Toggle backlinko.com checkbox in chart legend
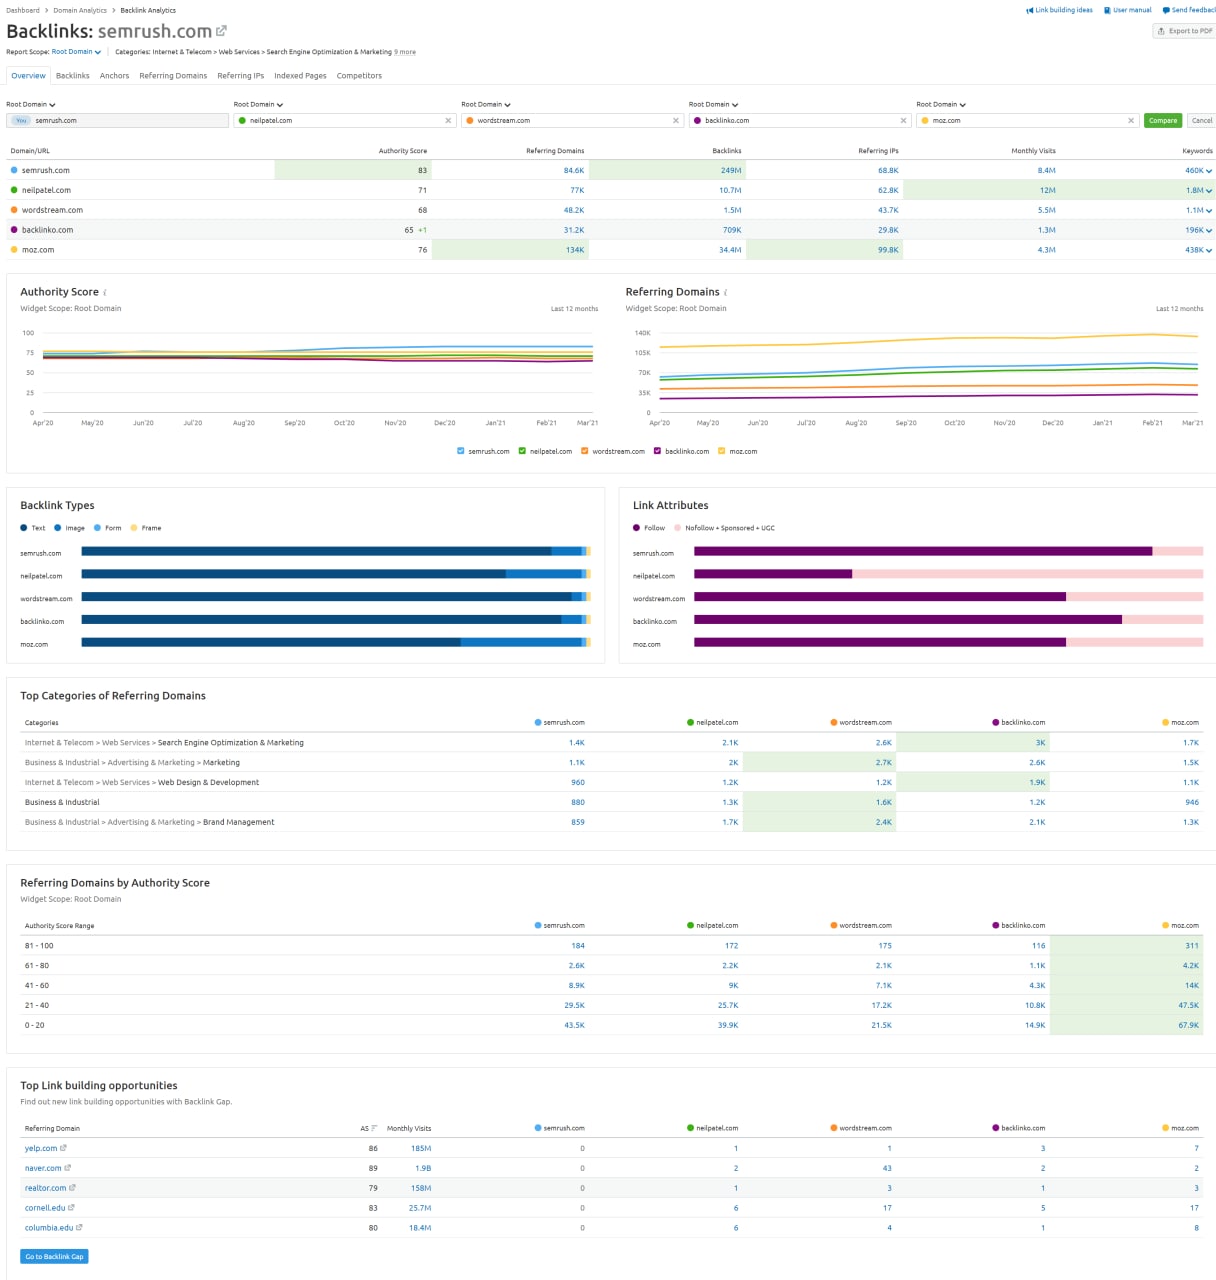 [x=657, y=451]
